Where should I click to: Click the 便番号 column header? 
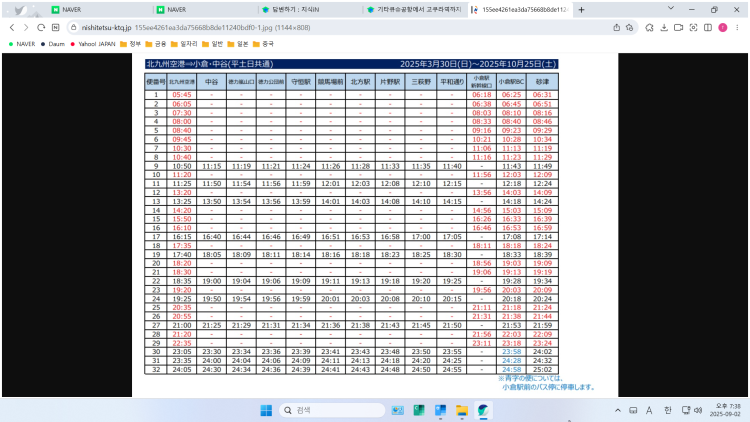pyautogui.click(x=156, y=82)
